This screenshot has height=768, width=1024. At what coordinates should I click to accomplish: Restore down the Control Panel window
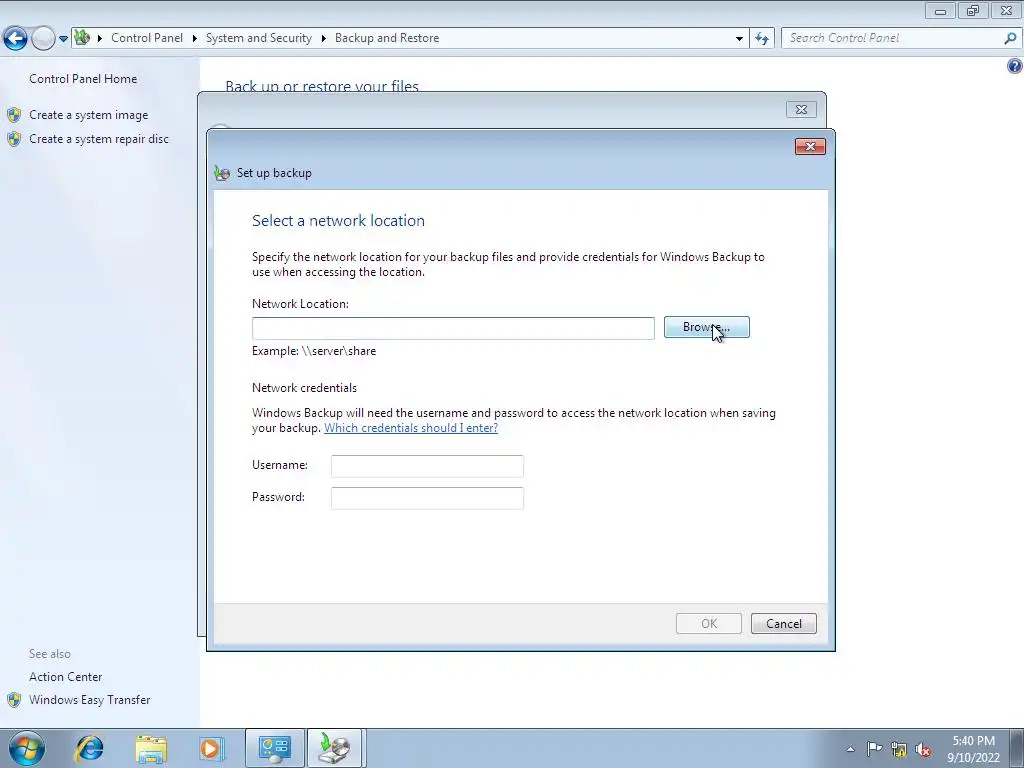pos(973,11)
